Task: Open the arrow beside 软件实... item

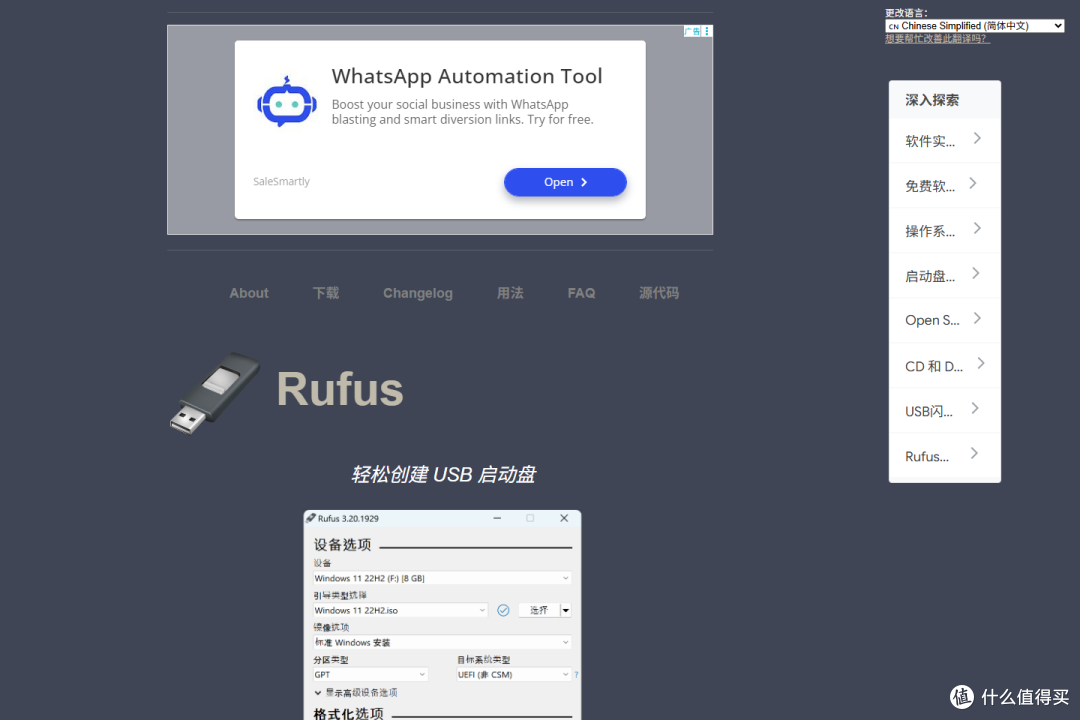Action: pyautogui.click(x=977, y=138)
